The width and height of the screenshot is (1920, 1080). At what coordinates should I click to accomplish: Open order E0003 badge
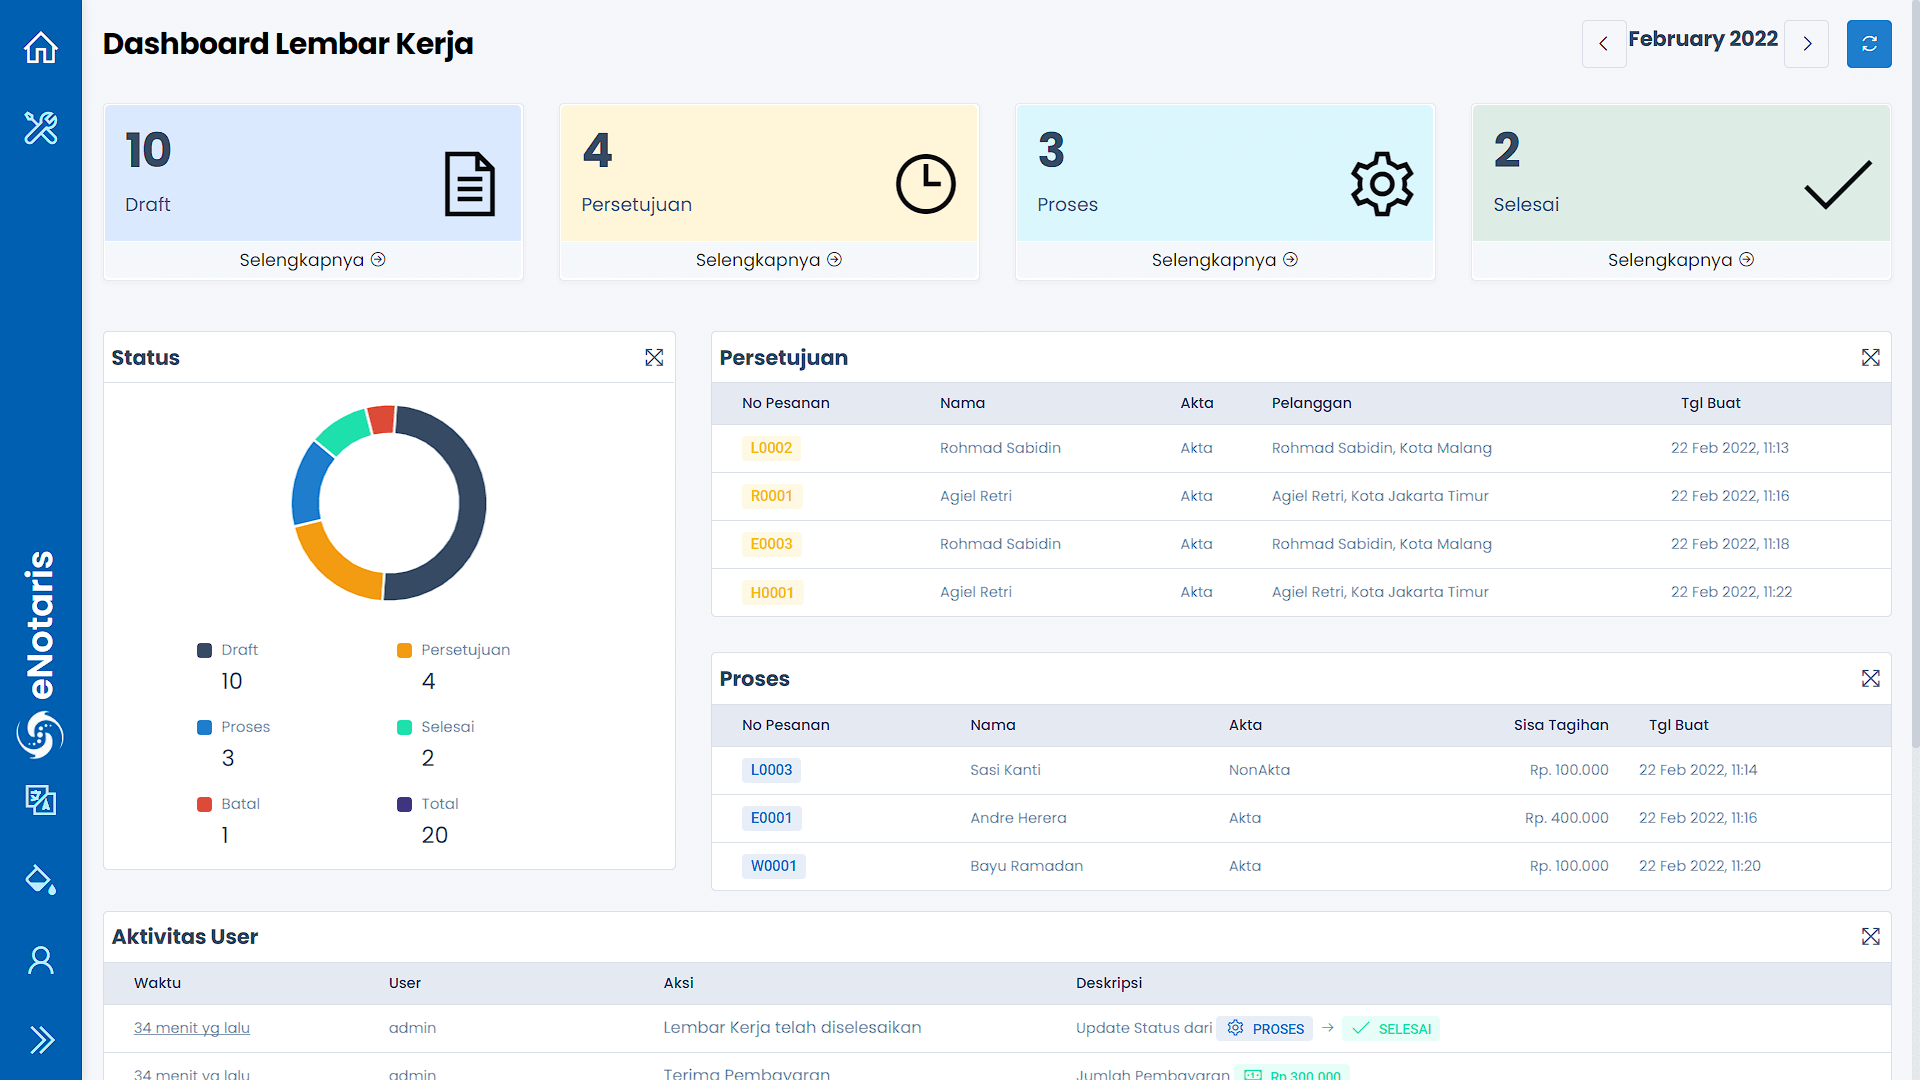click(x=771, y=544)
